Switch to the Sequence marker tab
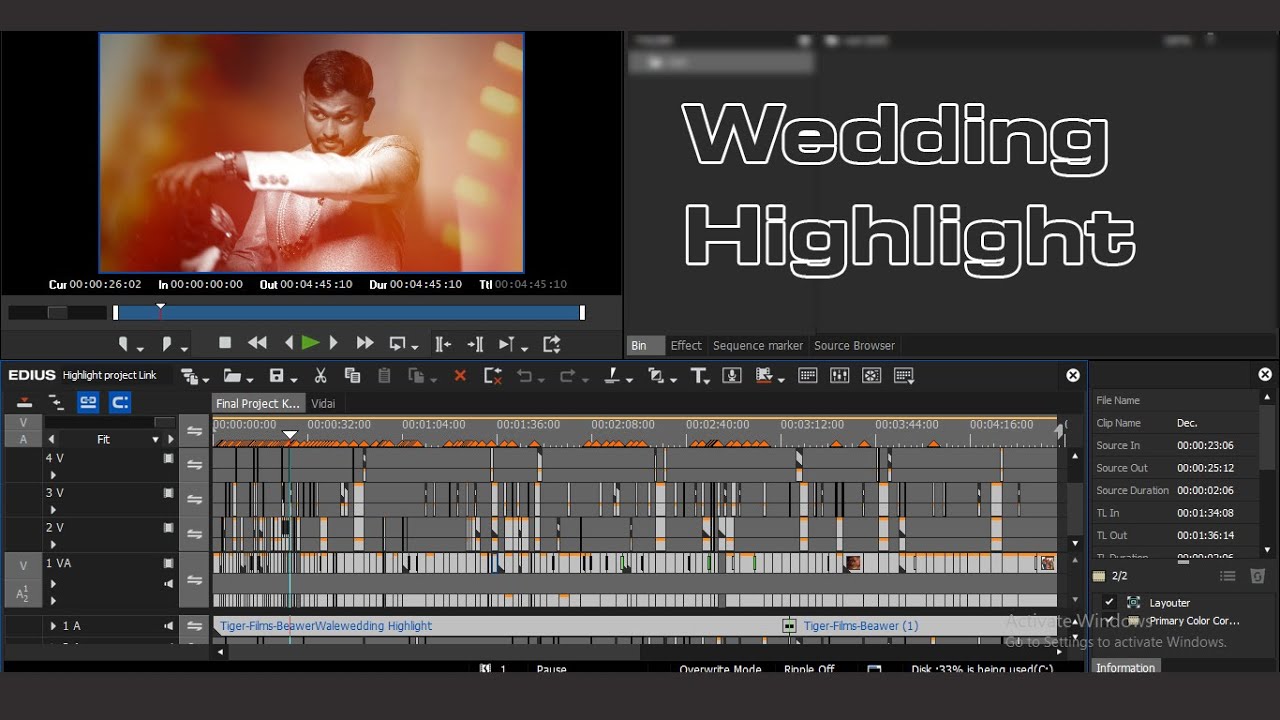Viewport: 1280px width, 720px height. point(758,346)
